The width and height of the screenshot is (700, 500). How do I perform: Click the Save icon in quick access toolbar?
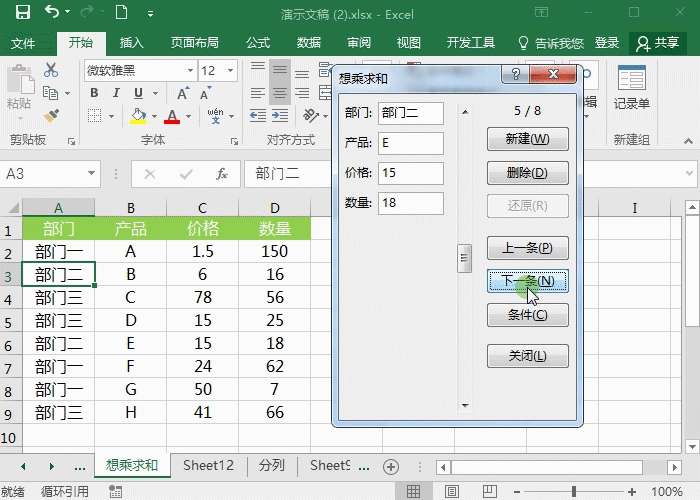click(x=22, y=14)
